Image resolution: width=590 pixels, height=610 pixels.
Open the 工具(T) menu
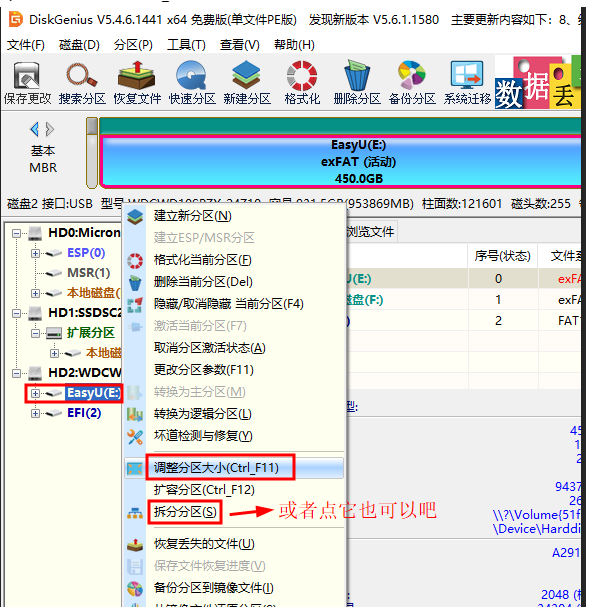186,45
